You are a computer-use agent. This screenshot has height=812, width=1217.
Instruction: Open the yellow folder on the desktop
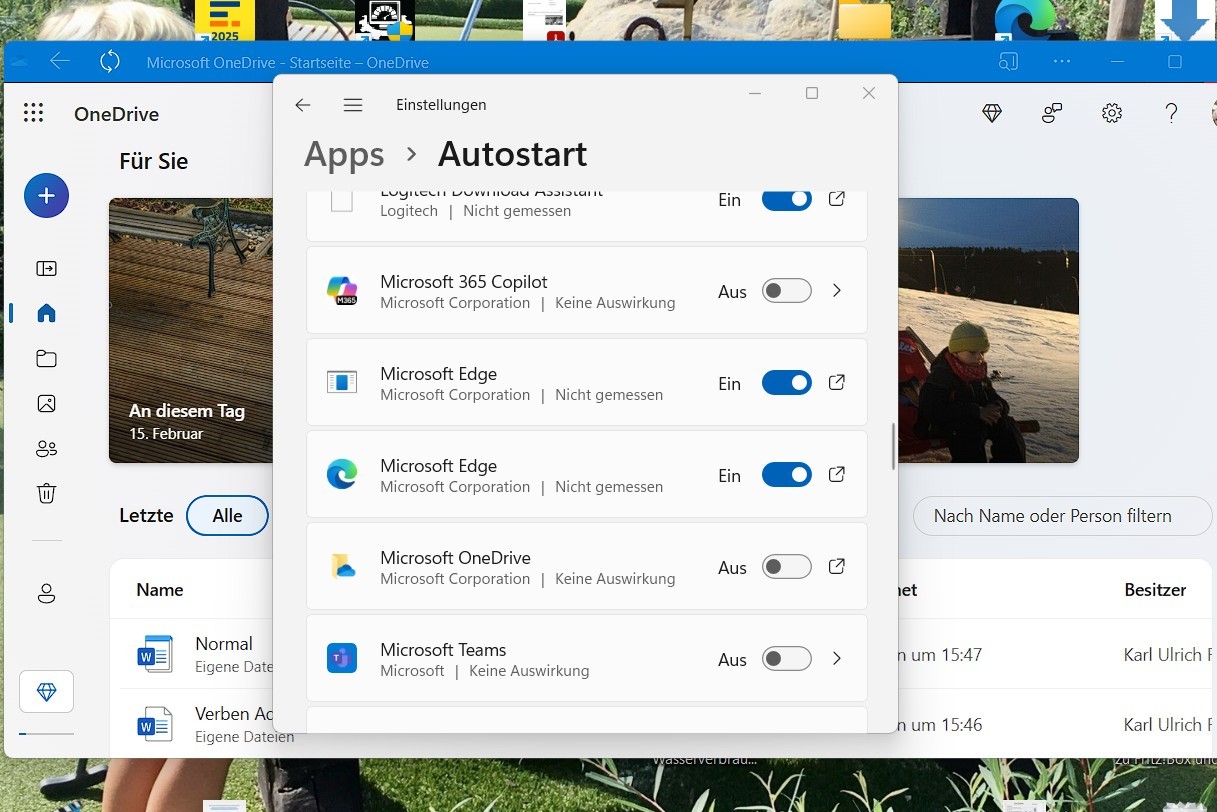tap(865, 20)
